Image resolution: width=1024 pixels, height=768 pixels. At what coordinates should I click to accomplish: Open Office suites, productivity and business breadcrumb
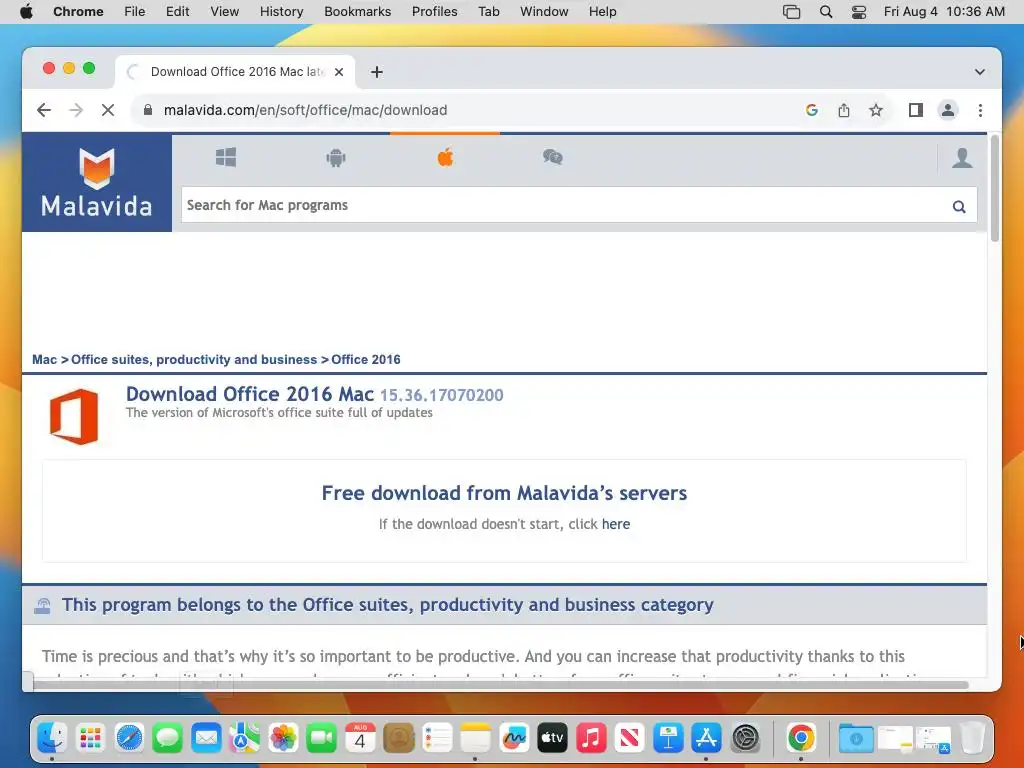point(194,360)
